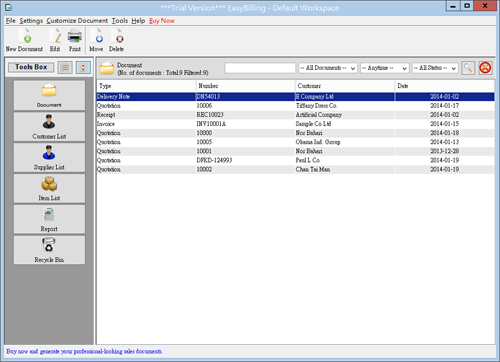Select the Quotation DFKD-124993 row
This screenshot has width=500, height=362.
pyautogui.click(x=295, y=160)
